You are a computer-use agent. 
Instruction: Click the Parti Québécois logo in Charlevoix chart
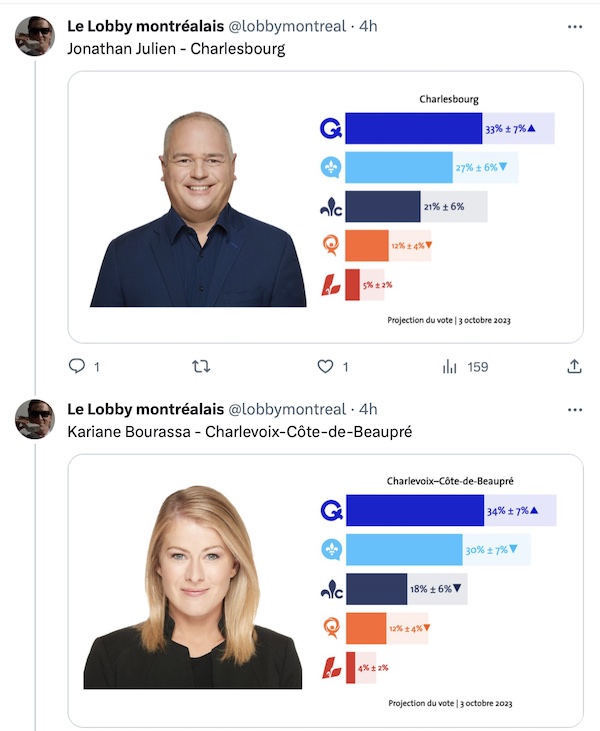tap(331, 550)
